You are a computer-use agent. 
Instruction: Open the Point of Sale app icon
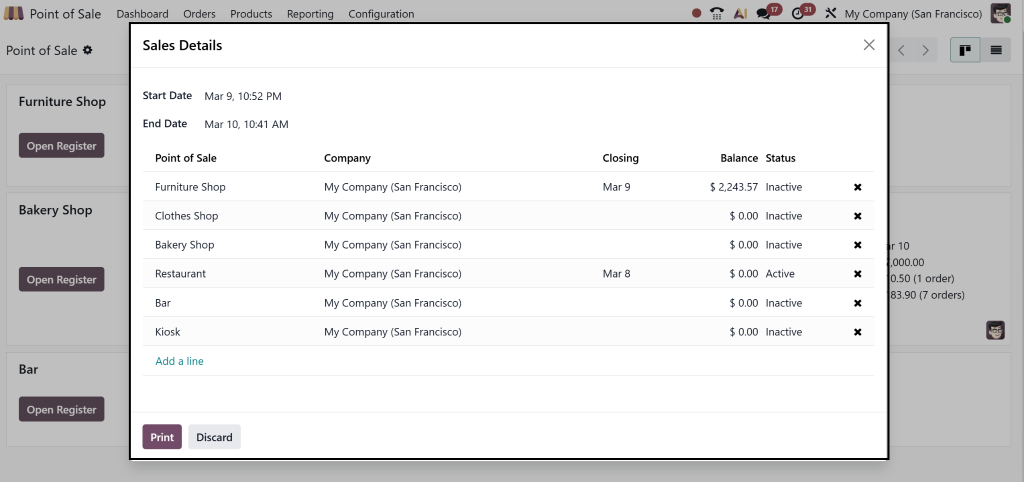click(14, 13)
